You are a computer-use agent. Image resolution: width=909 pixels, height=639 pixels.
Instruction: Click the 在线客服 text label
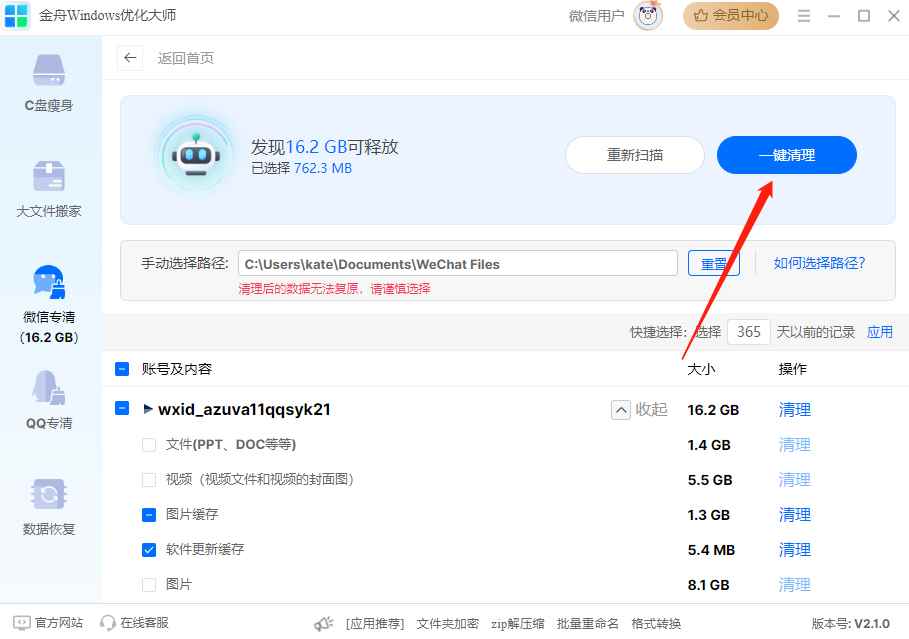(144, 623)
